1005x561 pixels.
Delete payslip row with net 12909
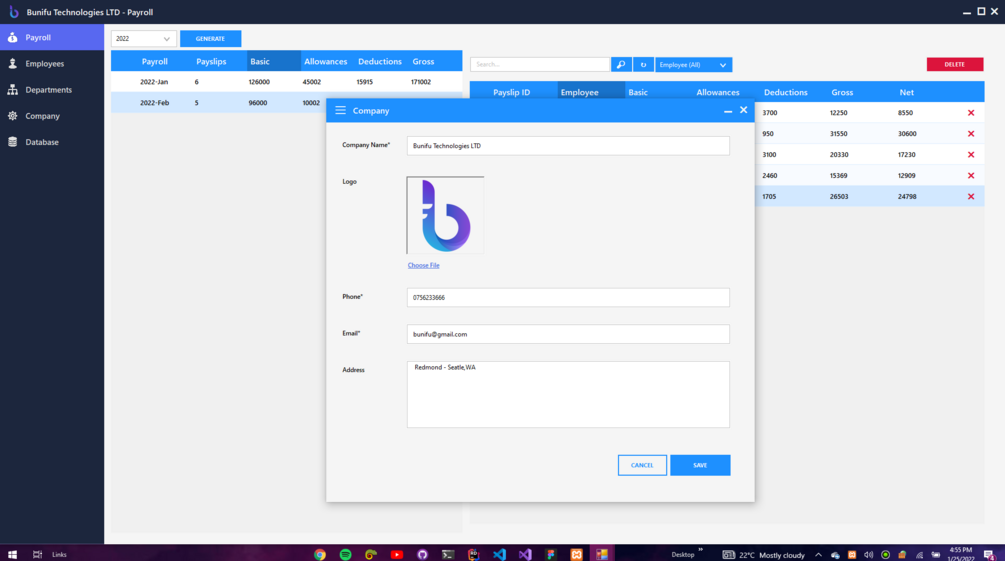coord(971,176)
